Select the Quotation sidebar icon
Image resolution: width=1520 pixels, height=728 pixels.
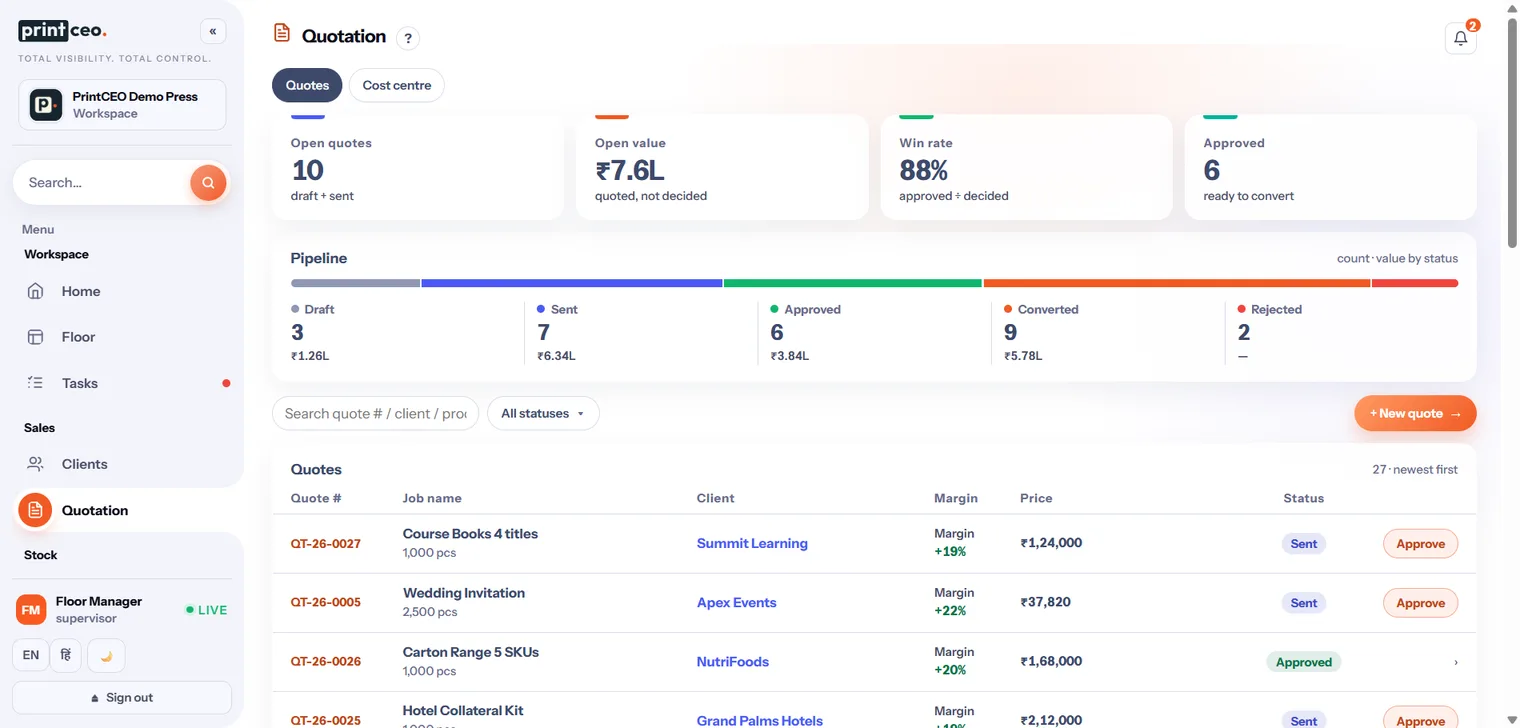[x=35, y=510]
